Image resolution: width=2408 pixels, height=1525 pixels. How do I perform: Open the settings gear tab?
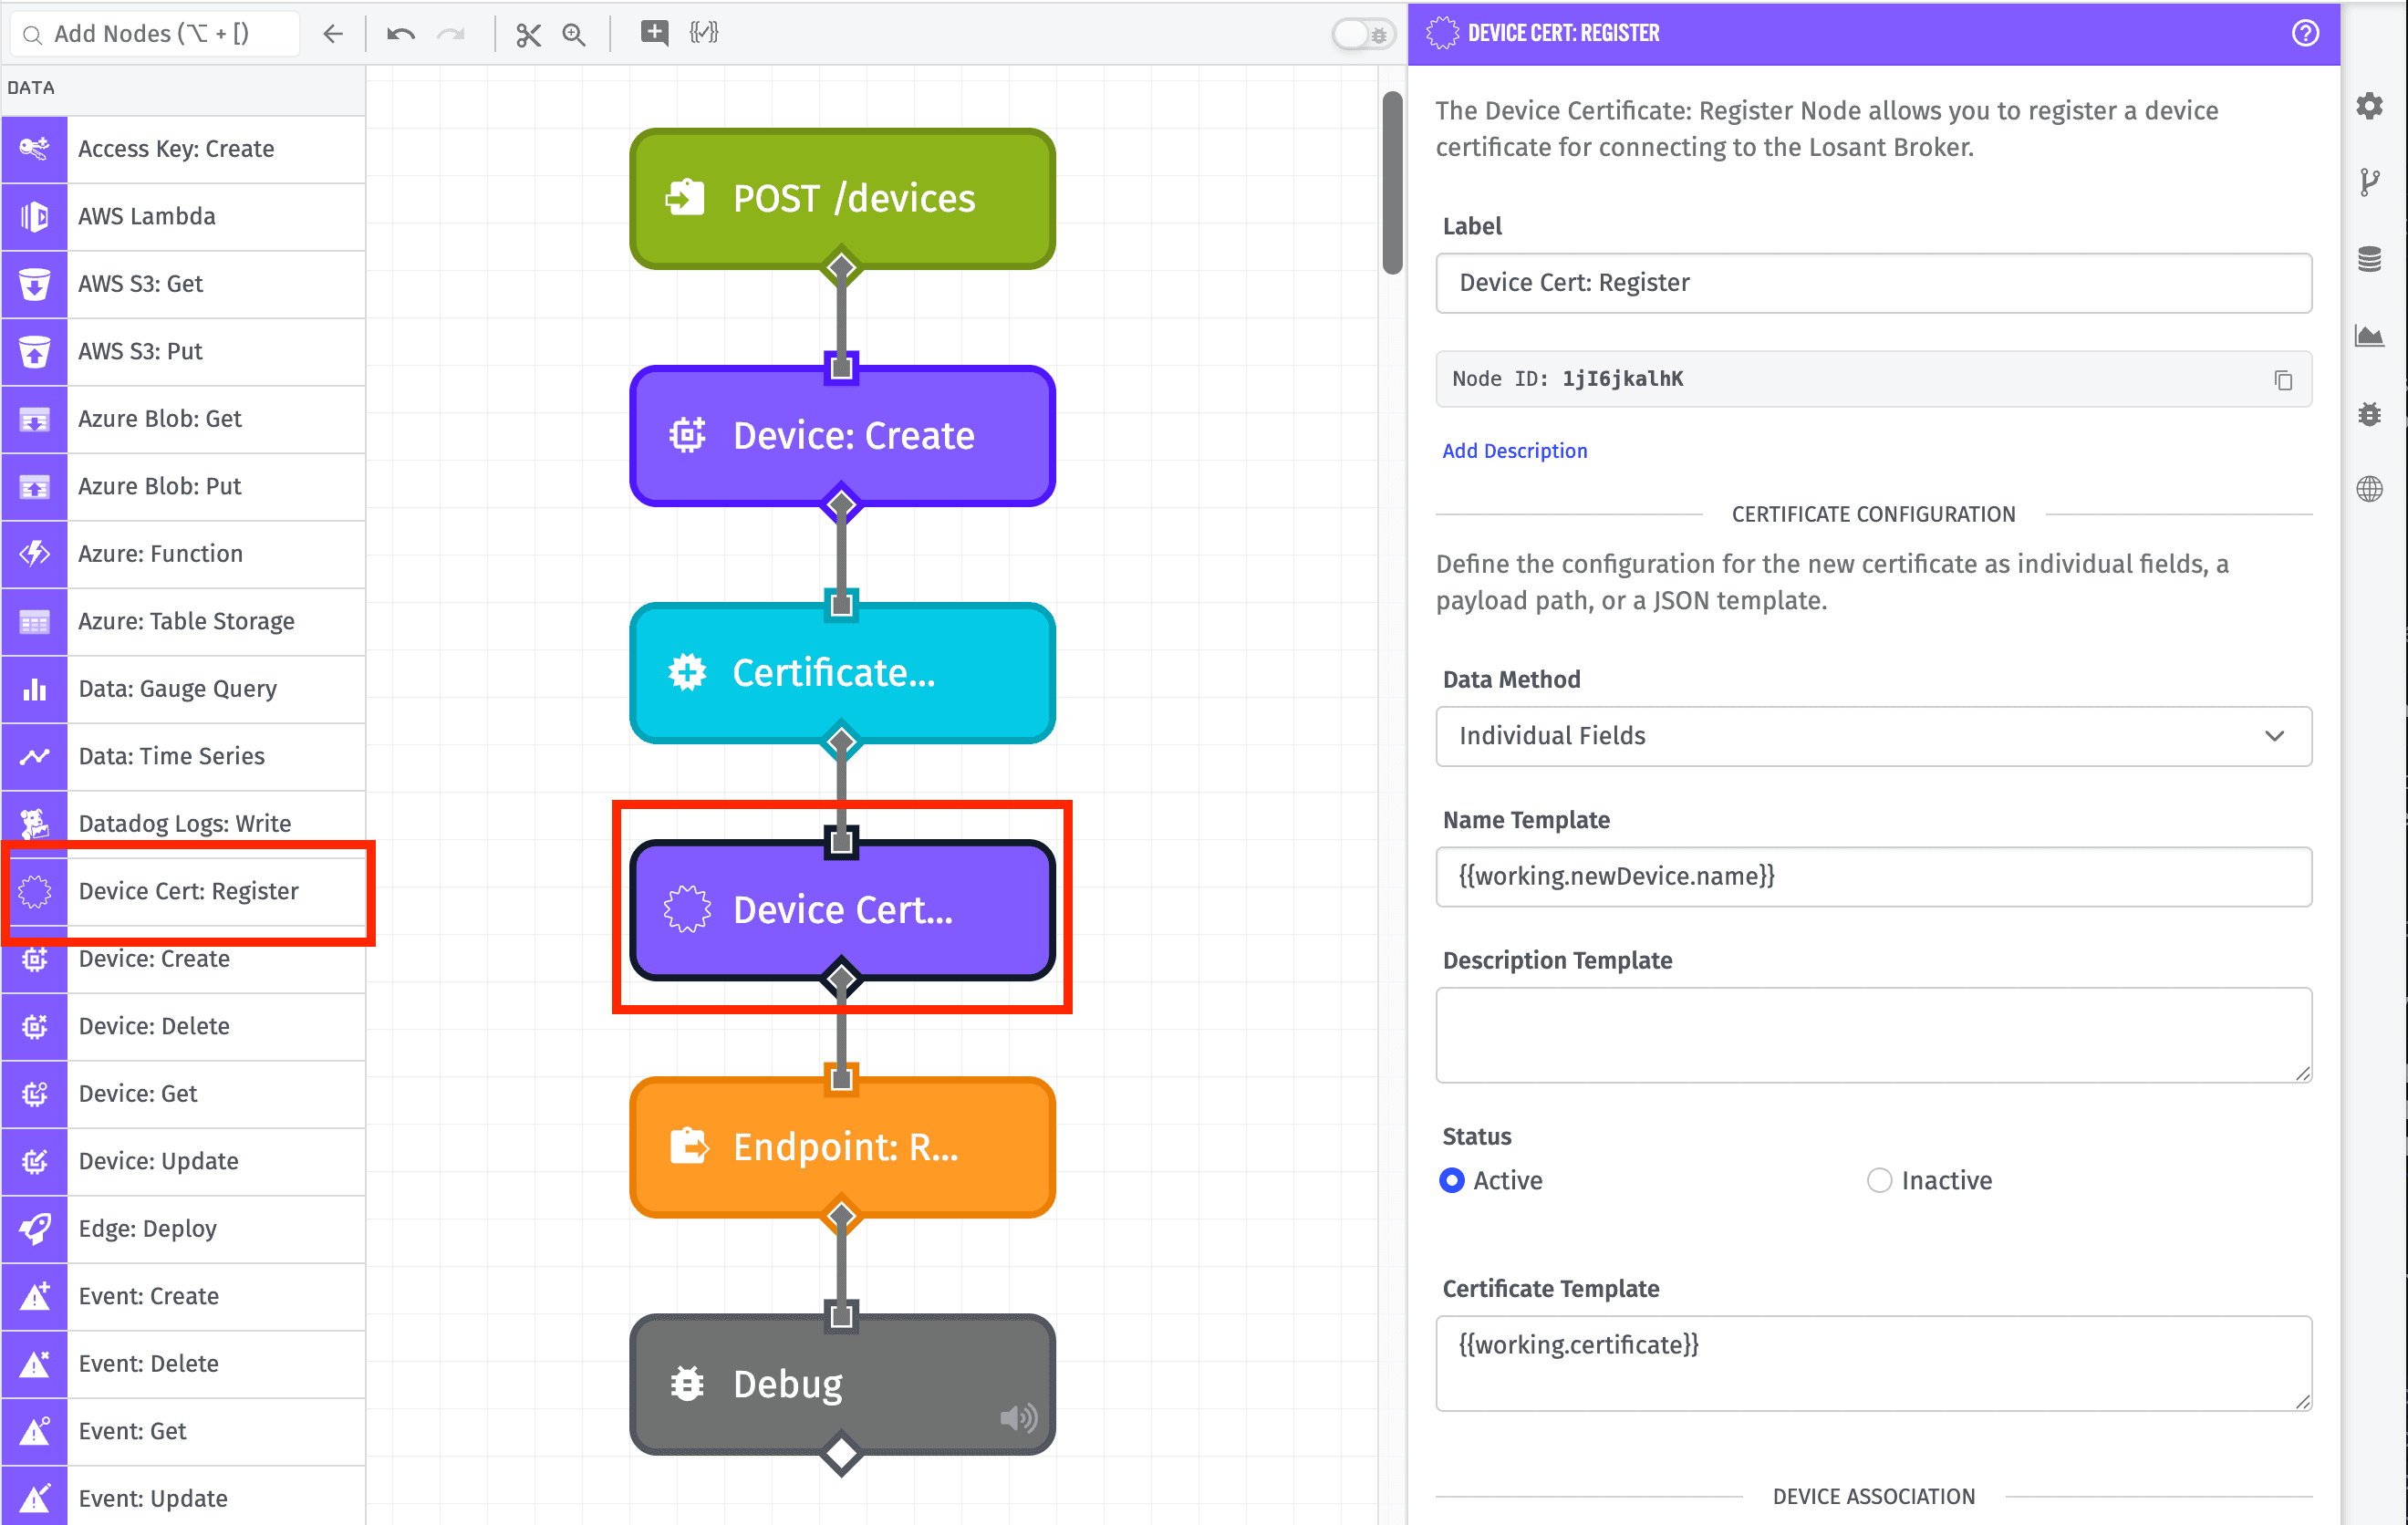point(2370,106)
